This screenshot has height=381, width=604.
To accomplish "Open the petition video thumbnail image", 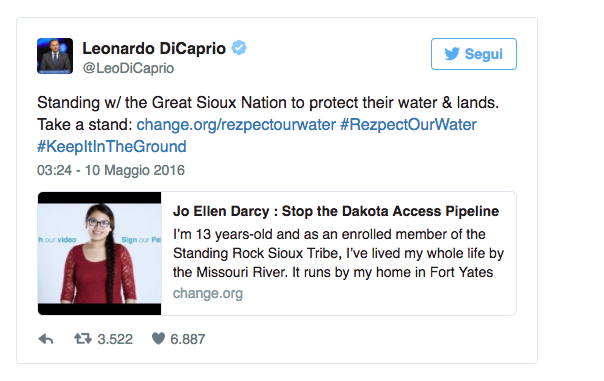I will [99, 253].
